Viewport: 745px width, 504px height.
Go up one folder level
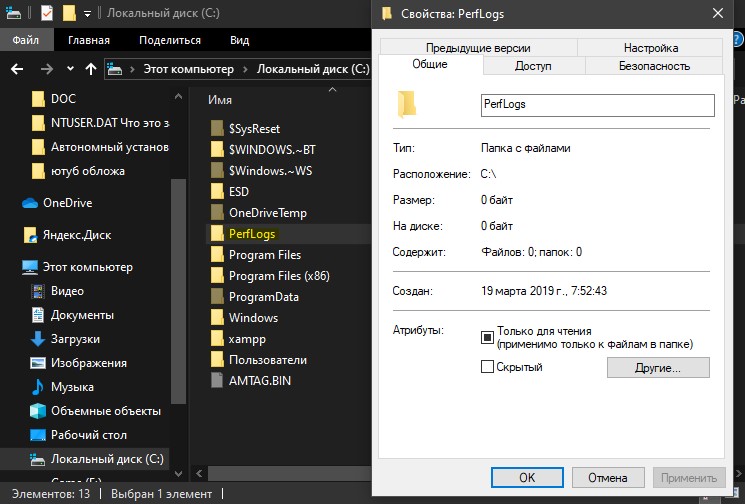click(91, 69)
